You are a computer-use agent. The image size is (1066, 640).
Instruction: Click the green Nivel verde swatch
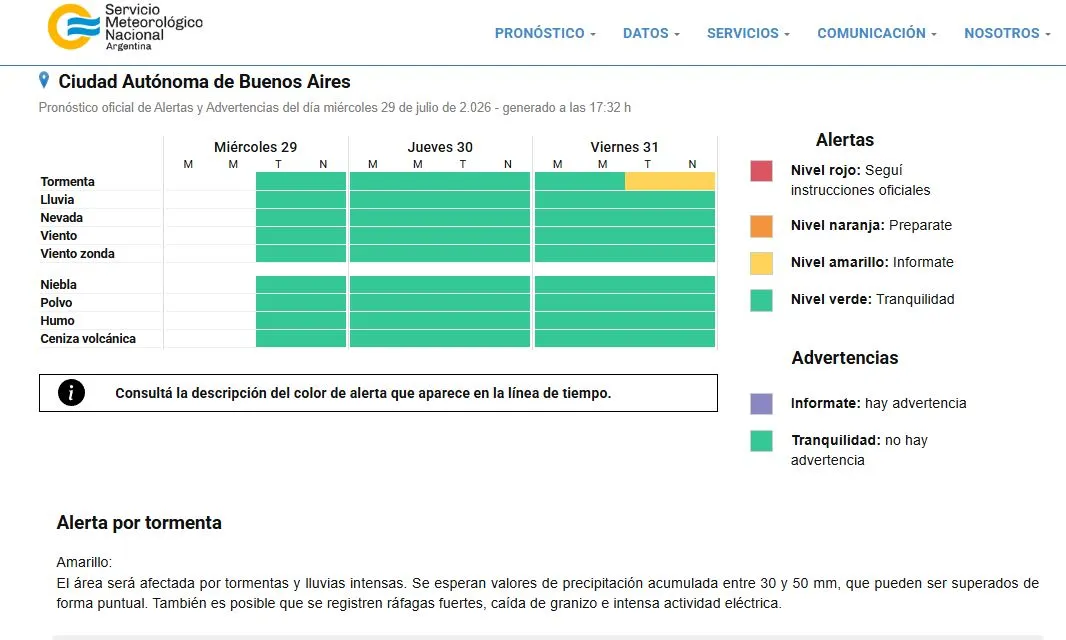761,300
